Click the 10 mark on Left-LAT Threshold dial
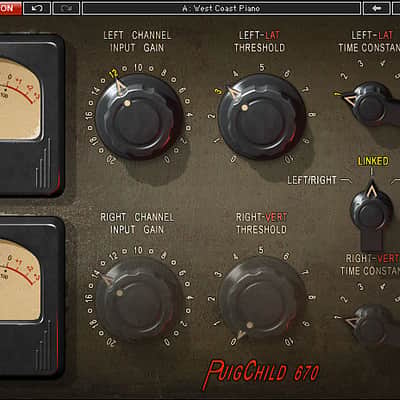 click(289, 160)
